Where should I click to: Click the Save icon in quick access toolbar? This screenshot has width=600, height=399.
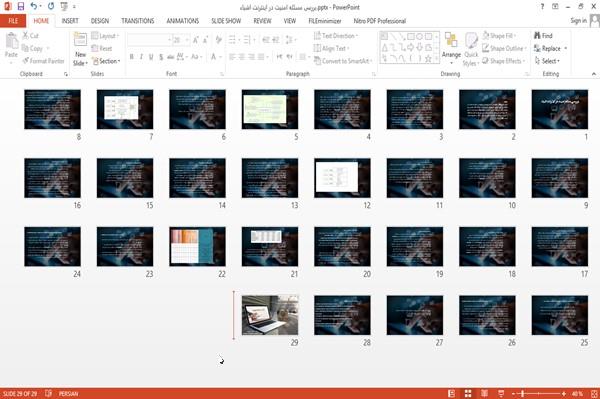pyautogui.click(x=21, y=7)
